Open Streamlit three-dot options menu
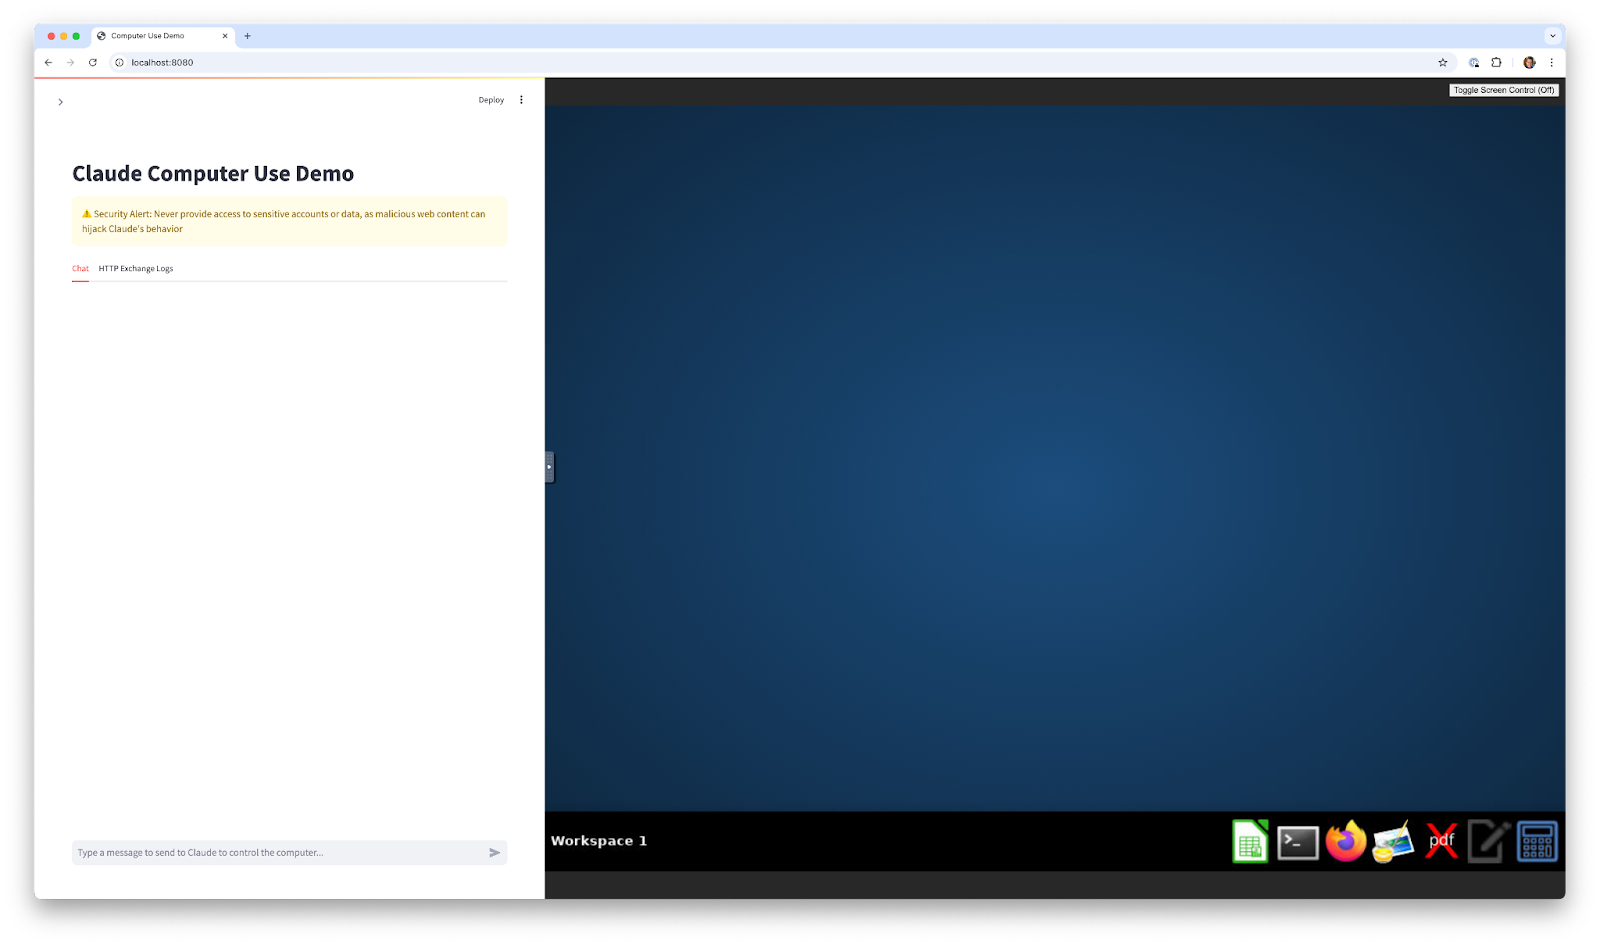Screen dimensions: 1600x945 [x=521, y=100]
